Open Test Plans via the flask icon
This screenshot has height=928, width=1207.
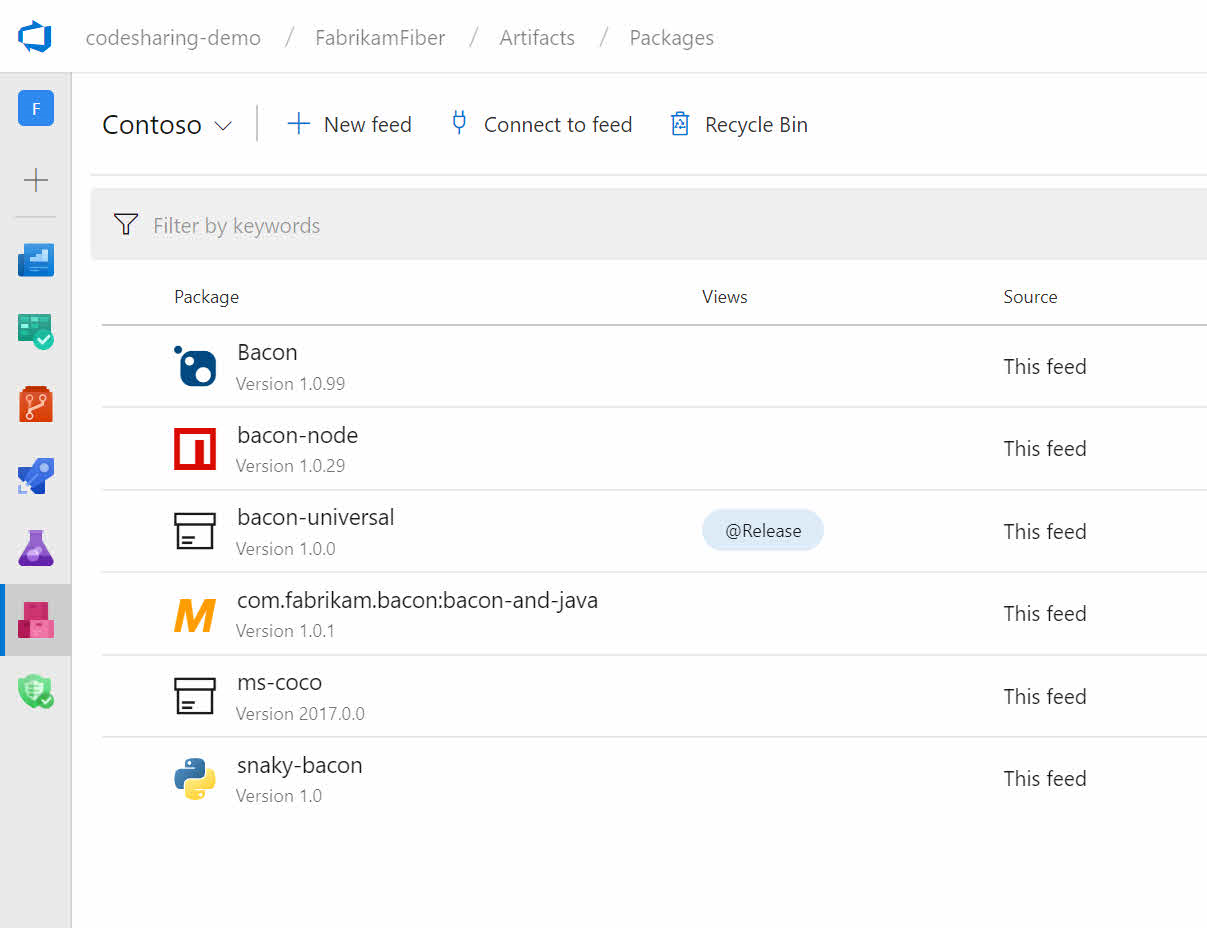(36, 548)
